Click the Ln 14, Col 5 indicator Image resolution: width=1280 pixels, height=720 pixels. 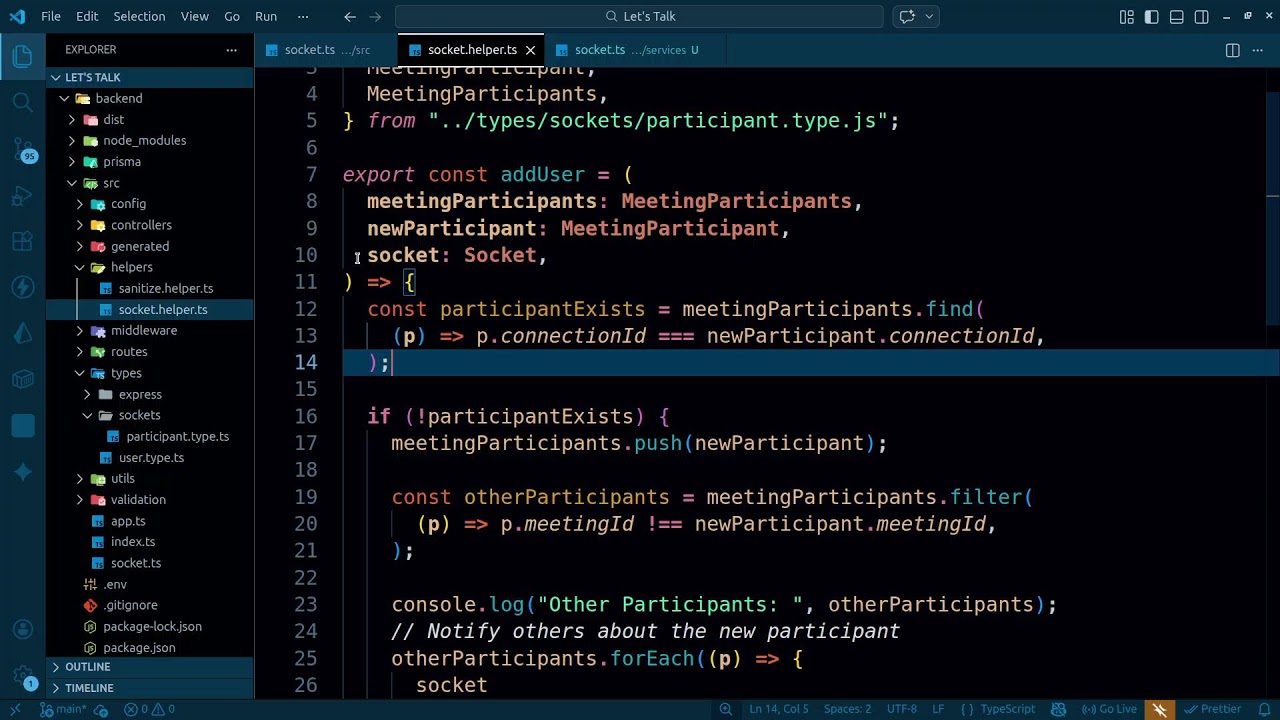pos(779,709)
